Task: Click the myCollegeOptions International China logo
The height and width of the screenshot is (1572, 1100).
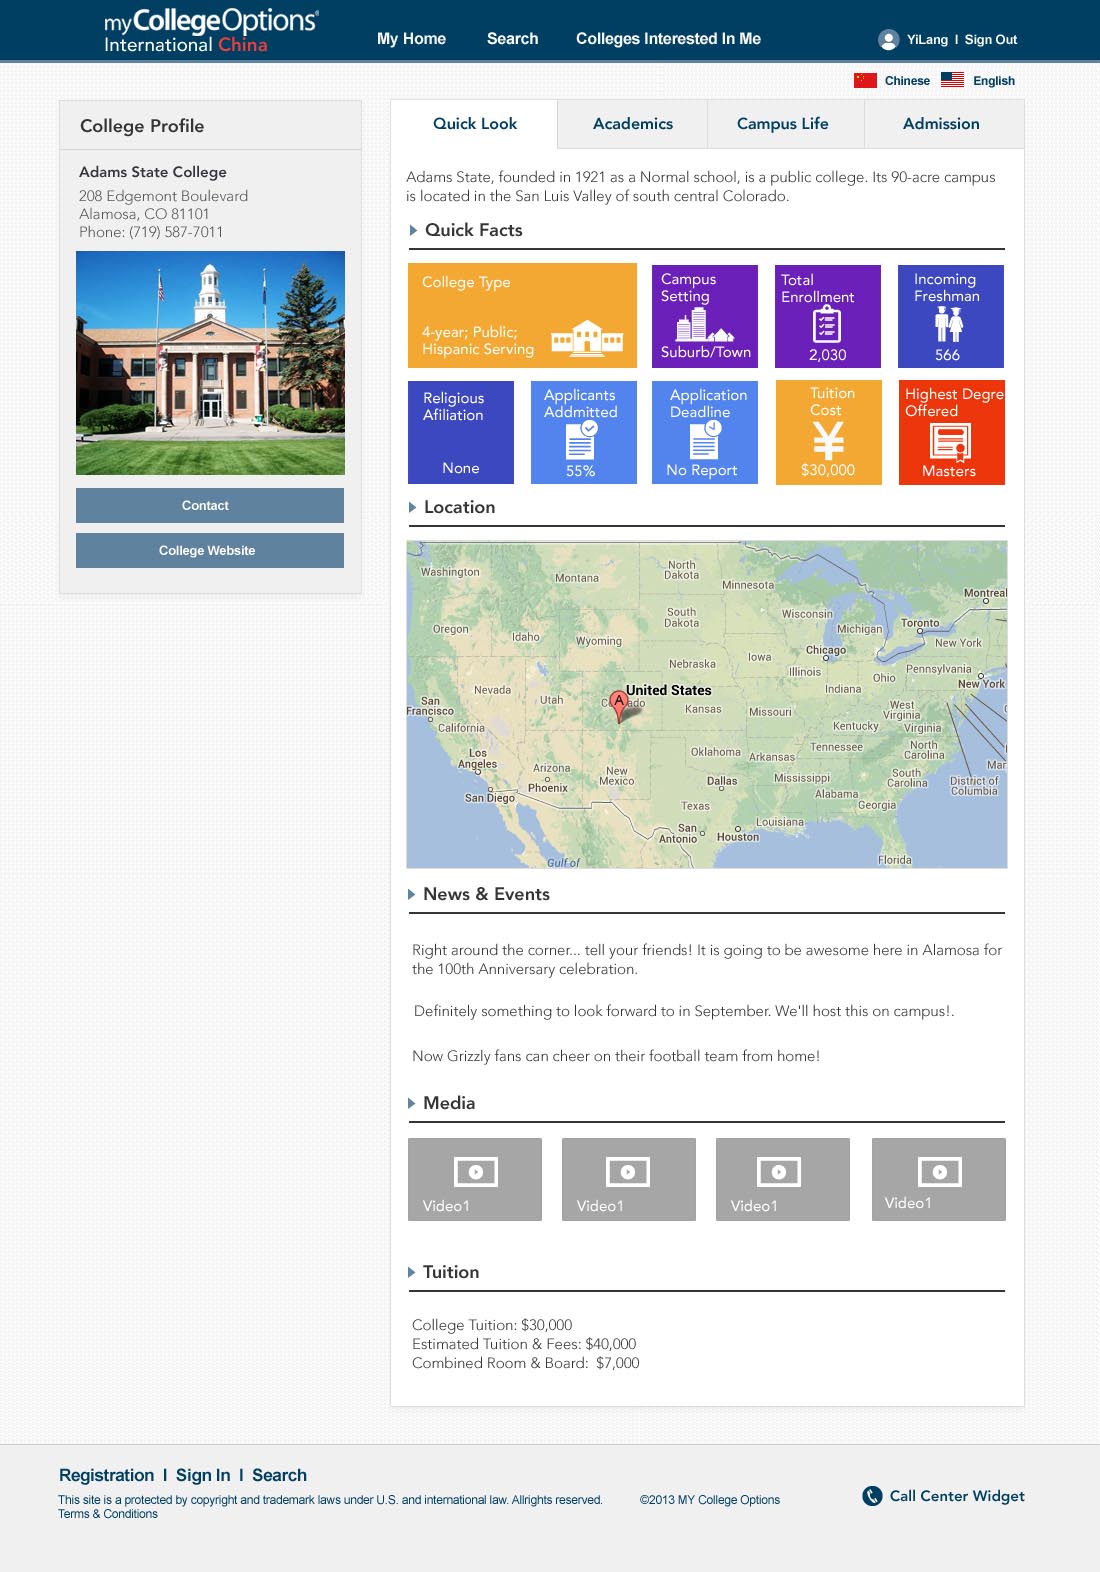Action: point(211,31)
